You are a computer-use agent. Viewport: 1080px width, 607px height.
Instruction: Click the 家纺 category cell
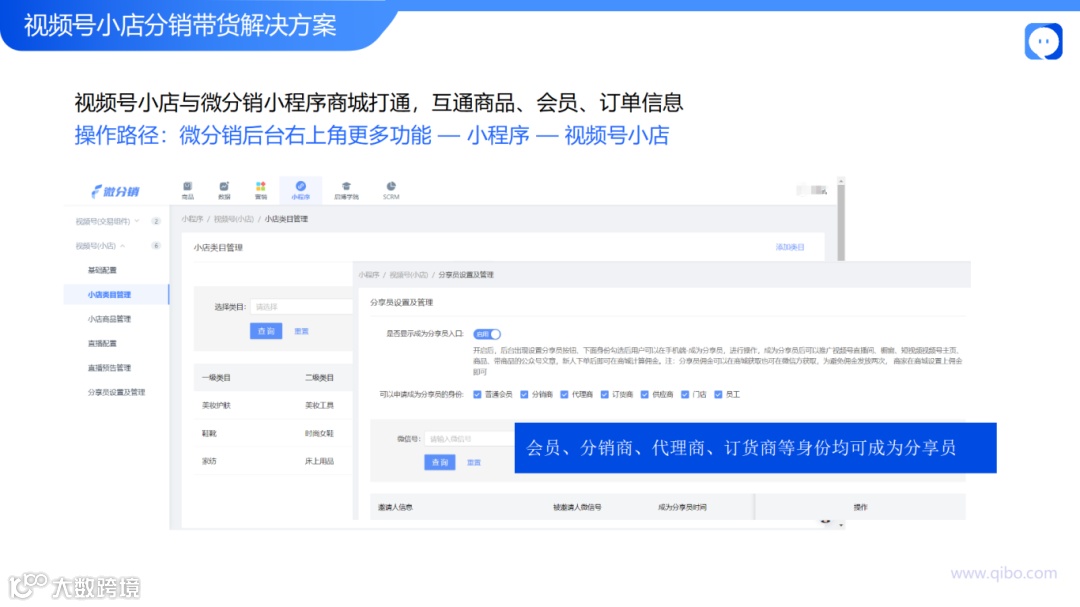(209, 461)
